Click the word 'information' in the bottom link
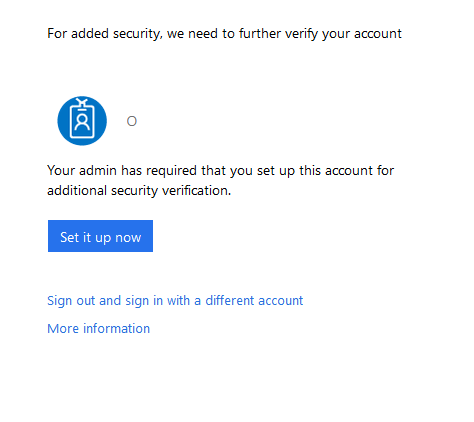This screenshot has height=422, width=474. pyautogui.click(x=117, y=329)
